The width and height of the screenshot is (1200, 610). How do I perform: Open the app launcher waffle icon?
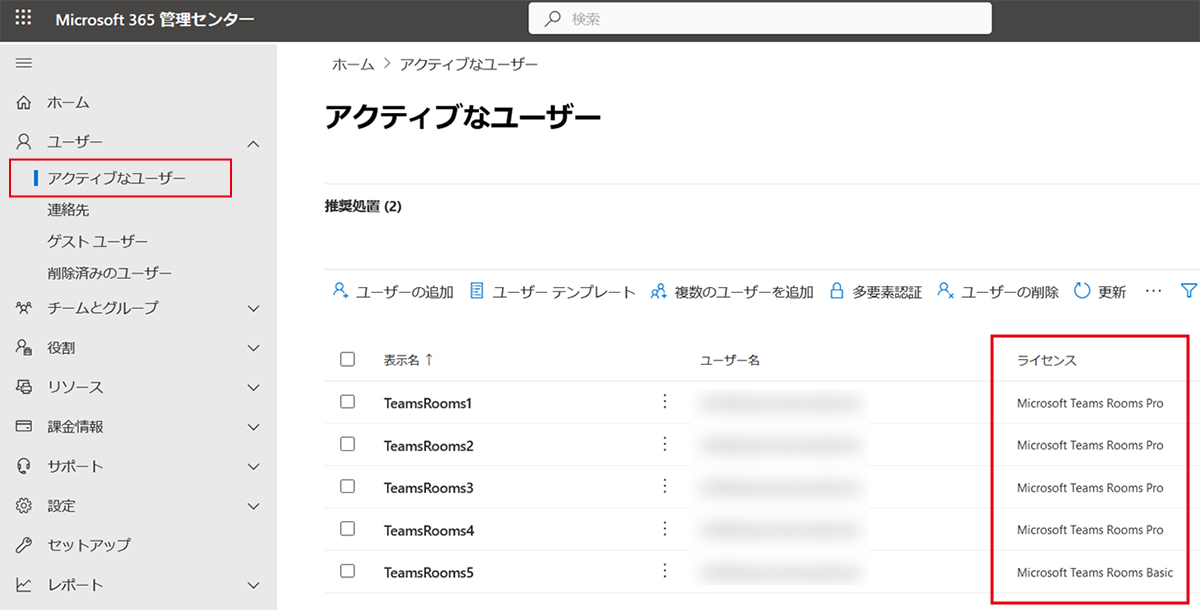tap(24, 19)
